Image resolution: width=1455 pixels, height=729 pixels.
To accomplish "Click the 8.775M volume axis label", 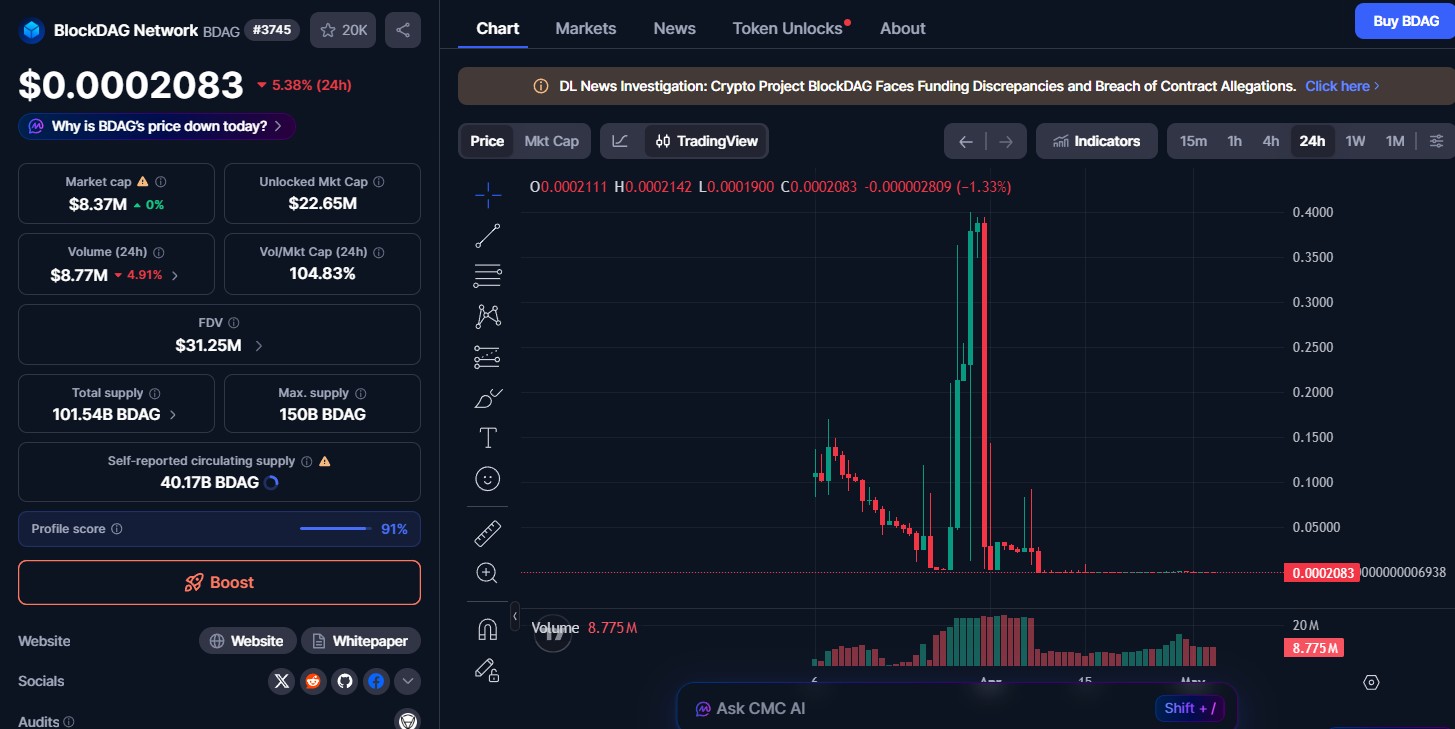I will click(1314, 648).
